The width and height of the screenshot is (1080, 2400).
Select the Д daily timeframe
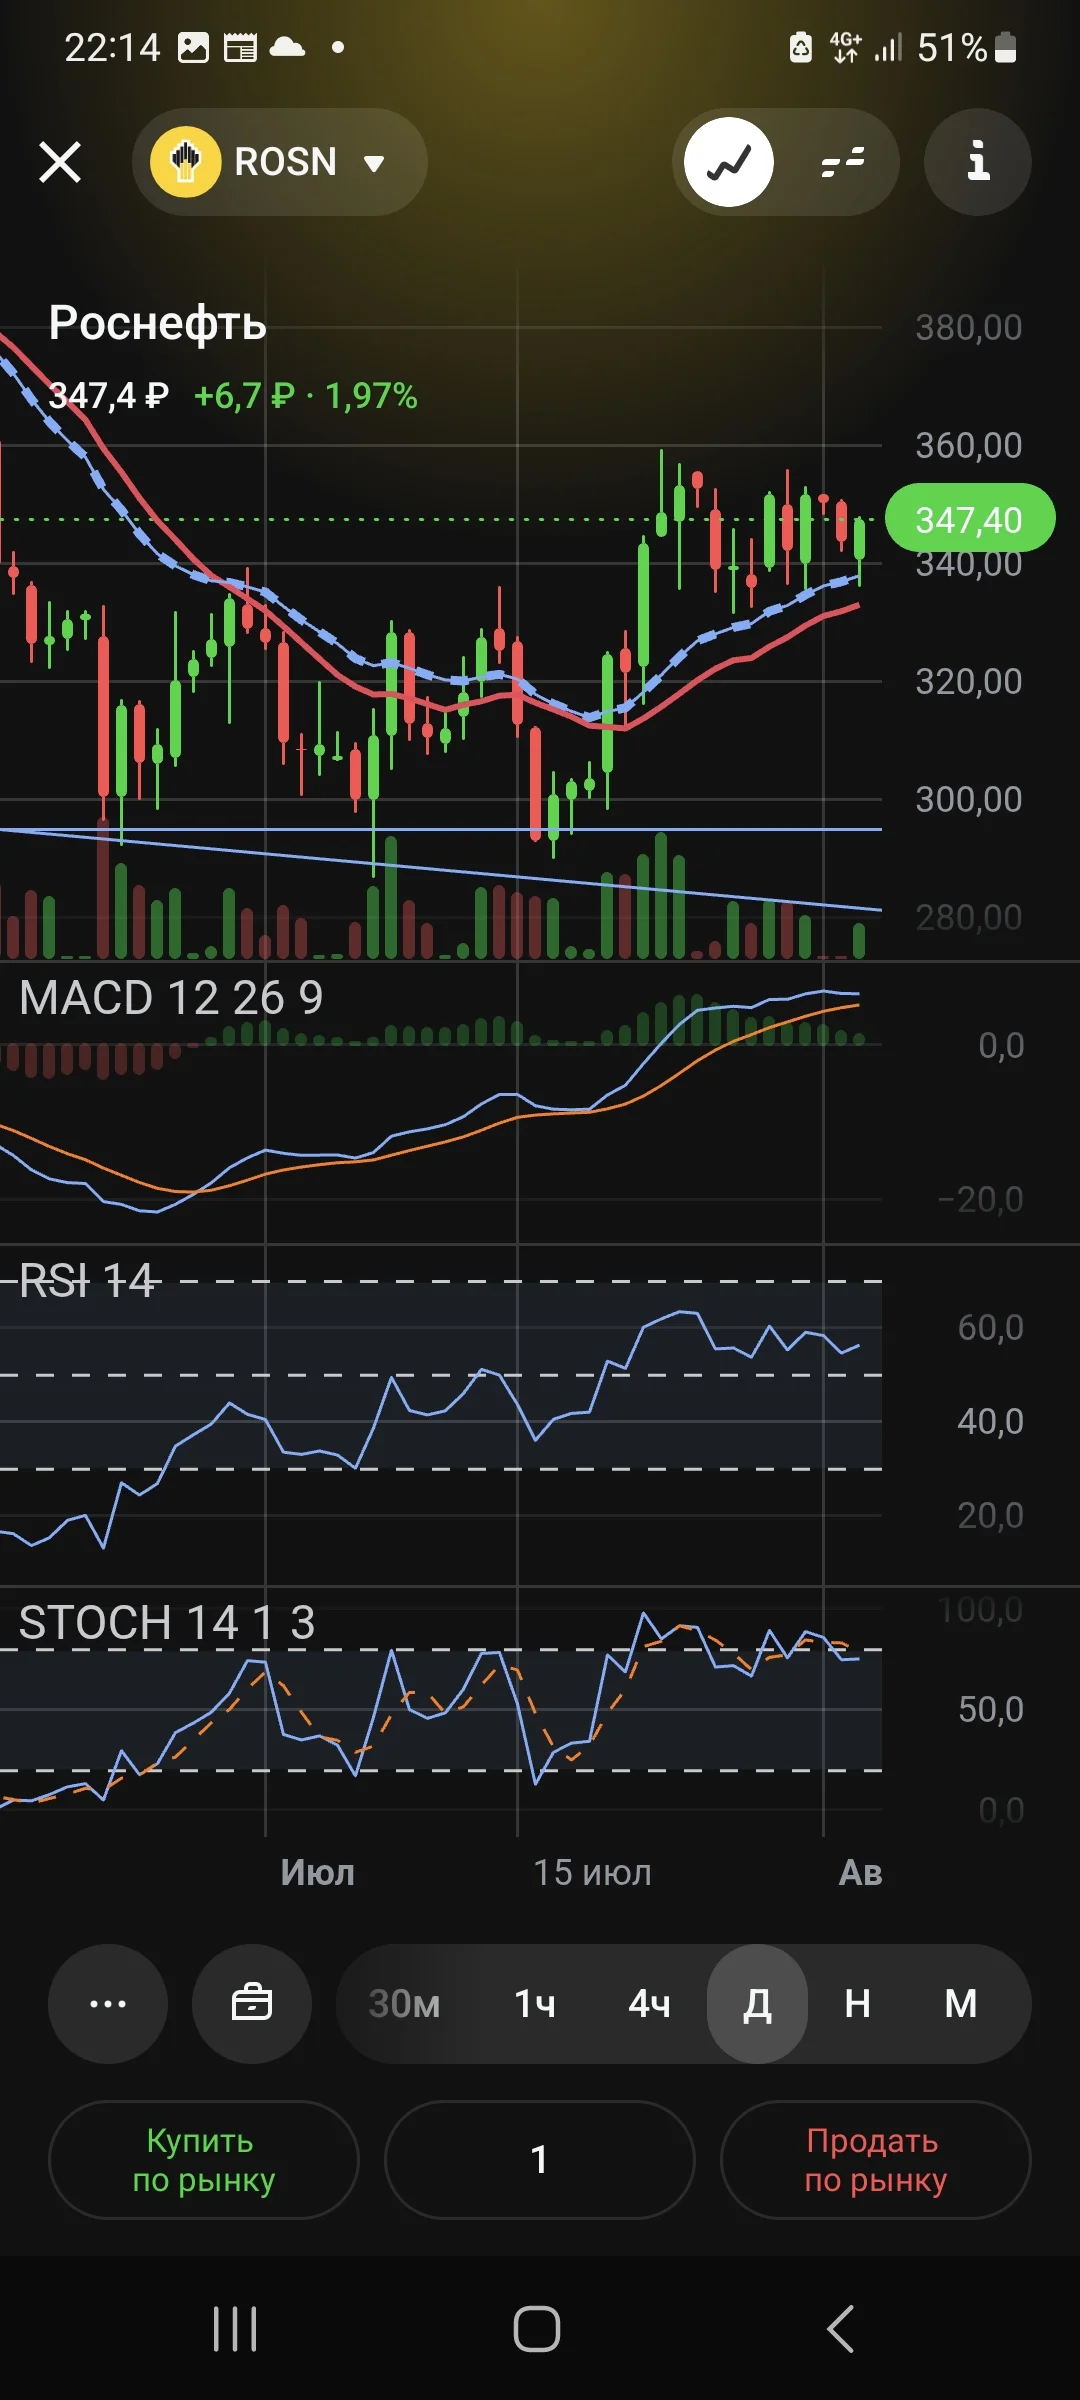757,2004
